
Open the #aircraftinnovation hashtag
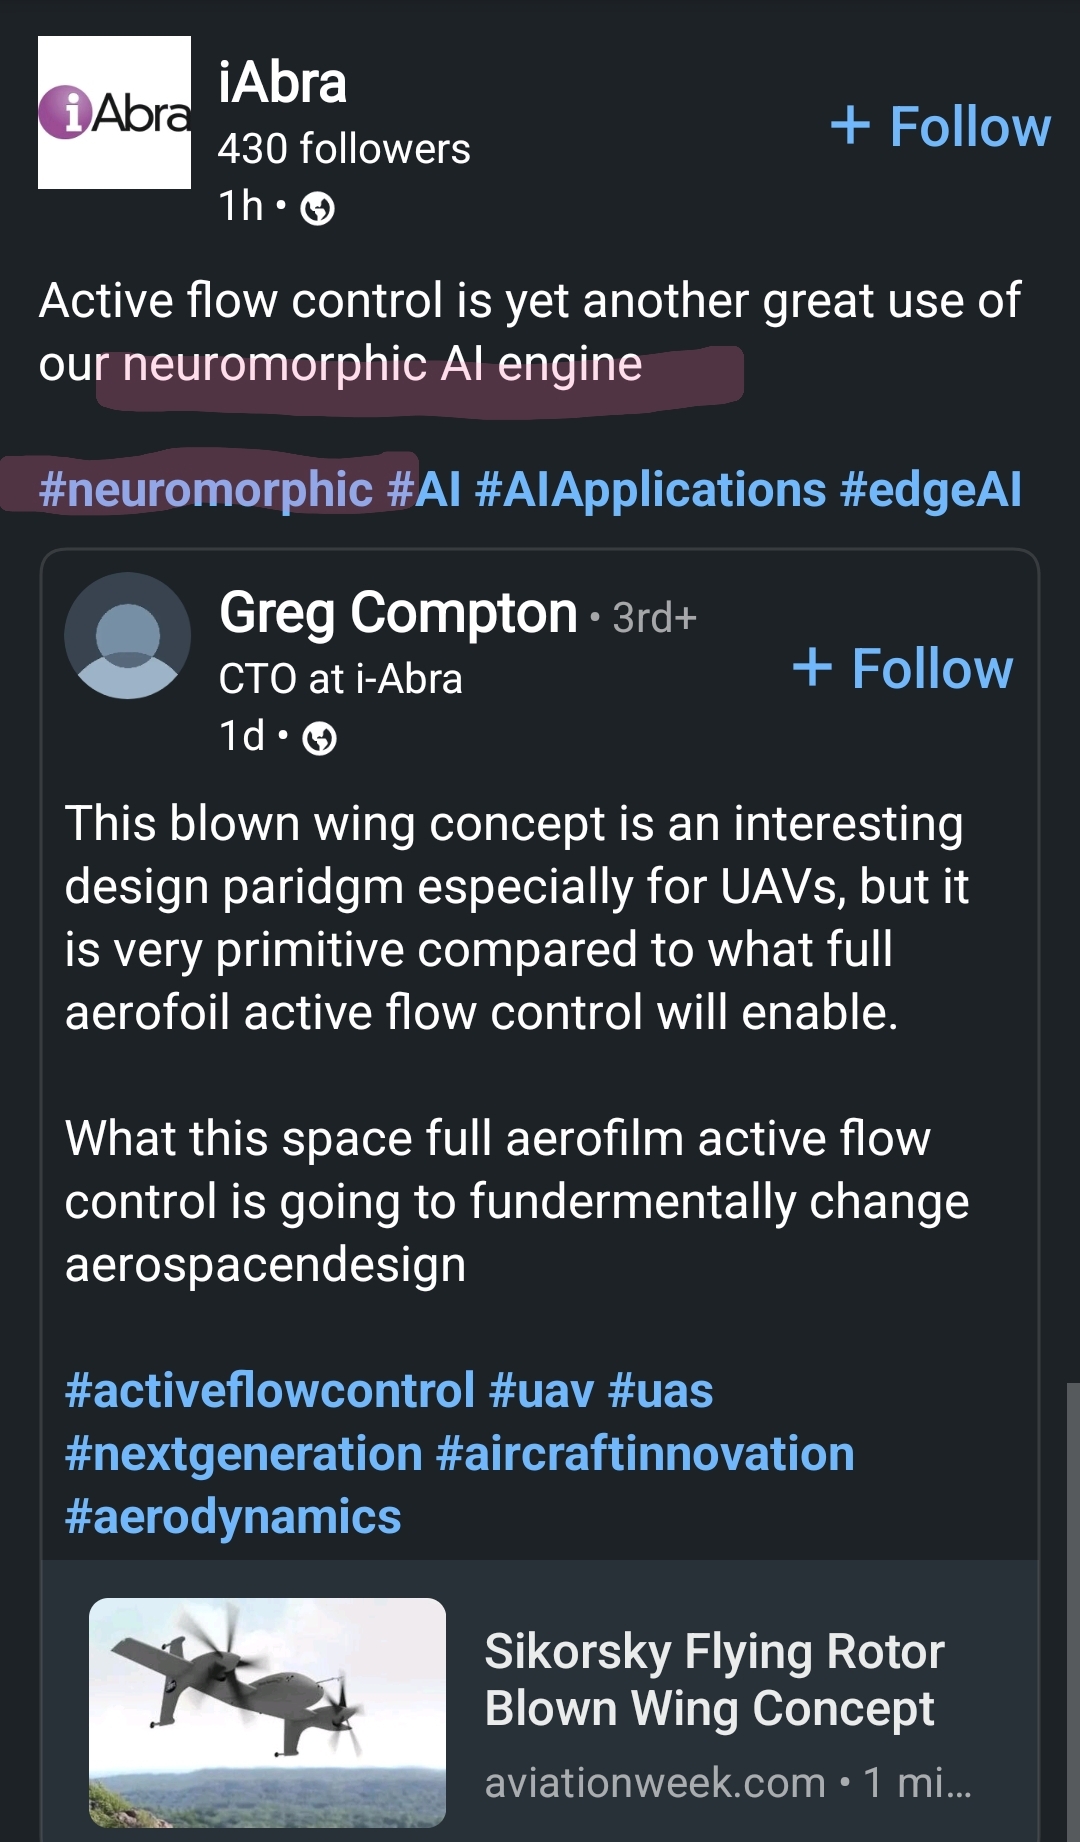(646, 1454)
